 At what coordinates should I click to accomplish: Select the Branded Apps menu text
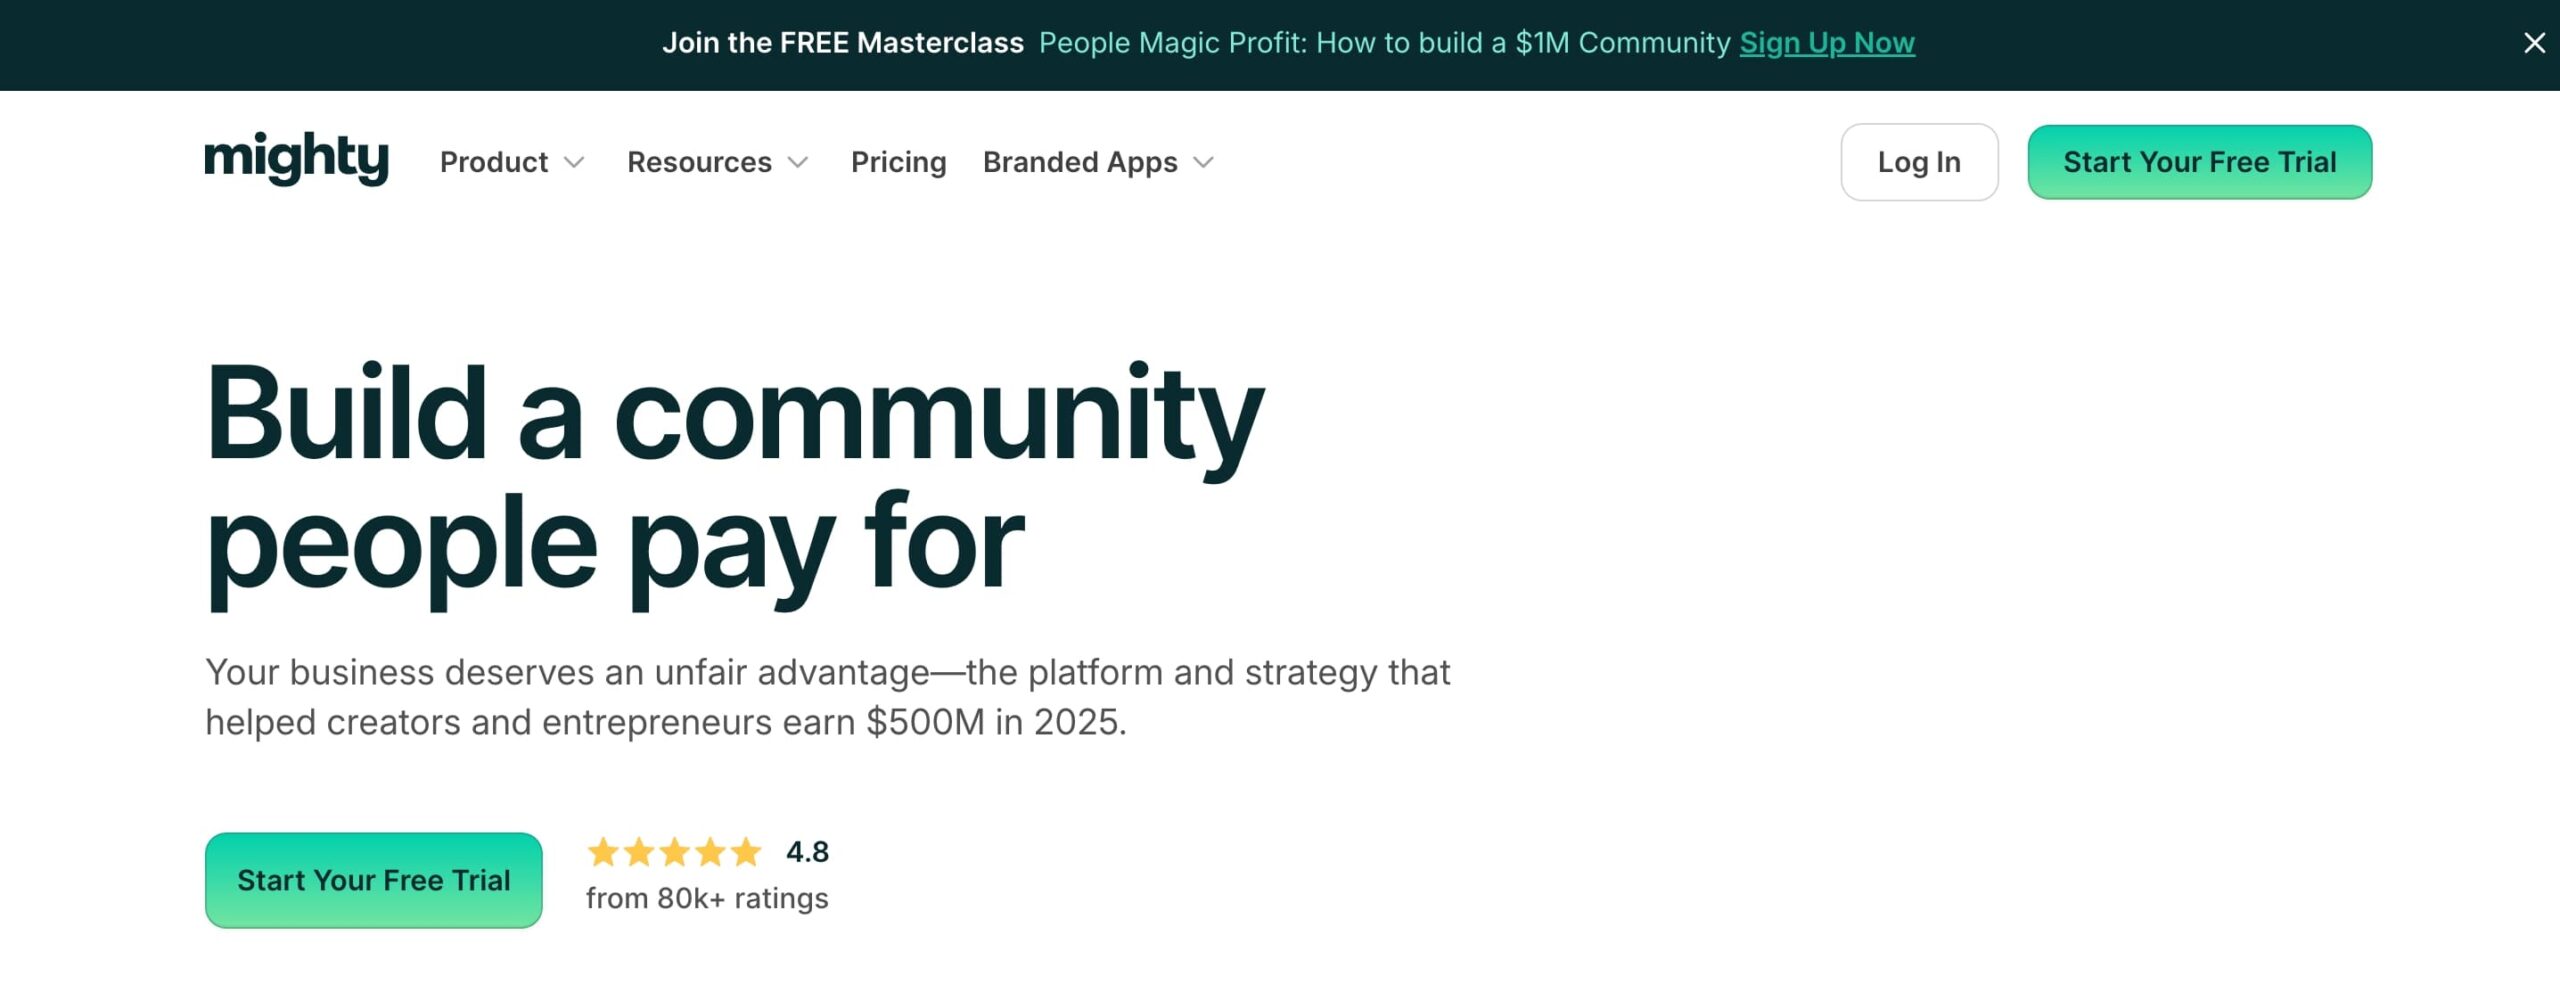(x=1080, y=162)
